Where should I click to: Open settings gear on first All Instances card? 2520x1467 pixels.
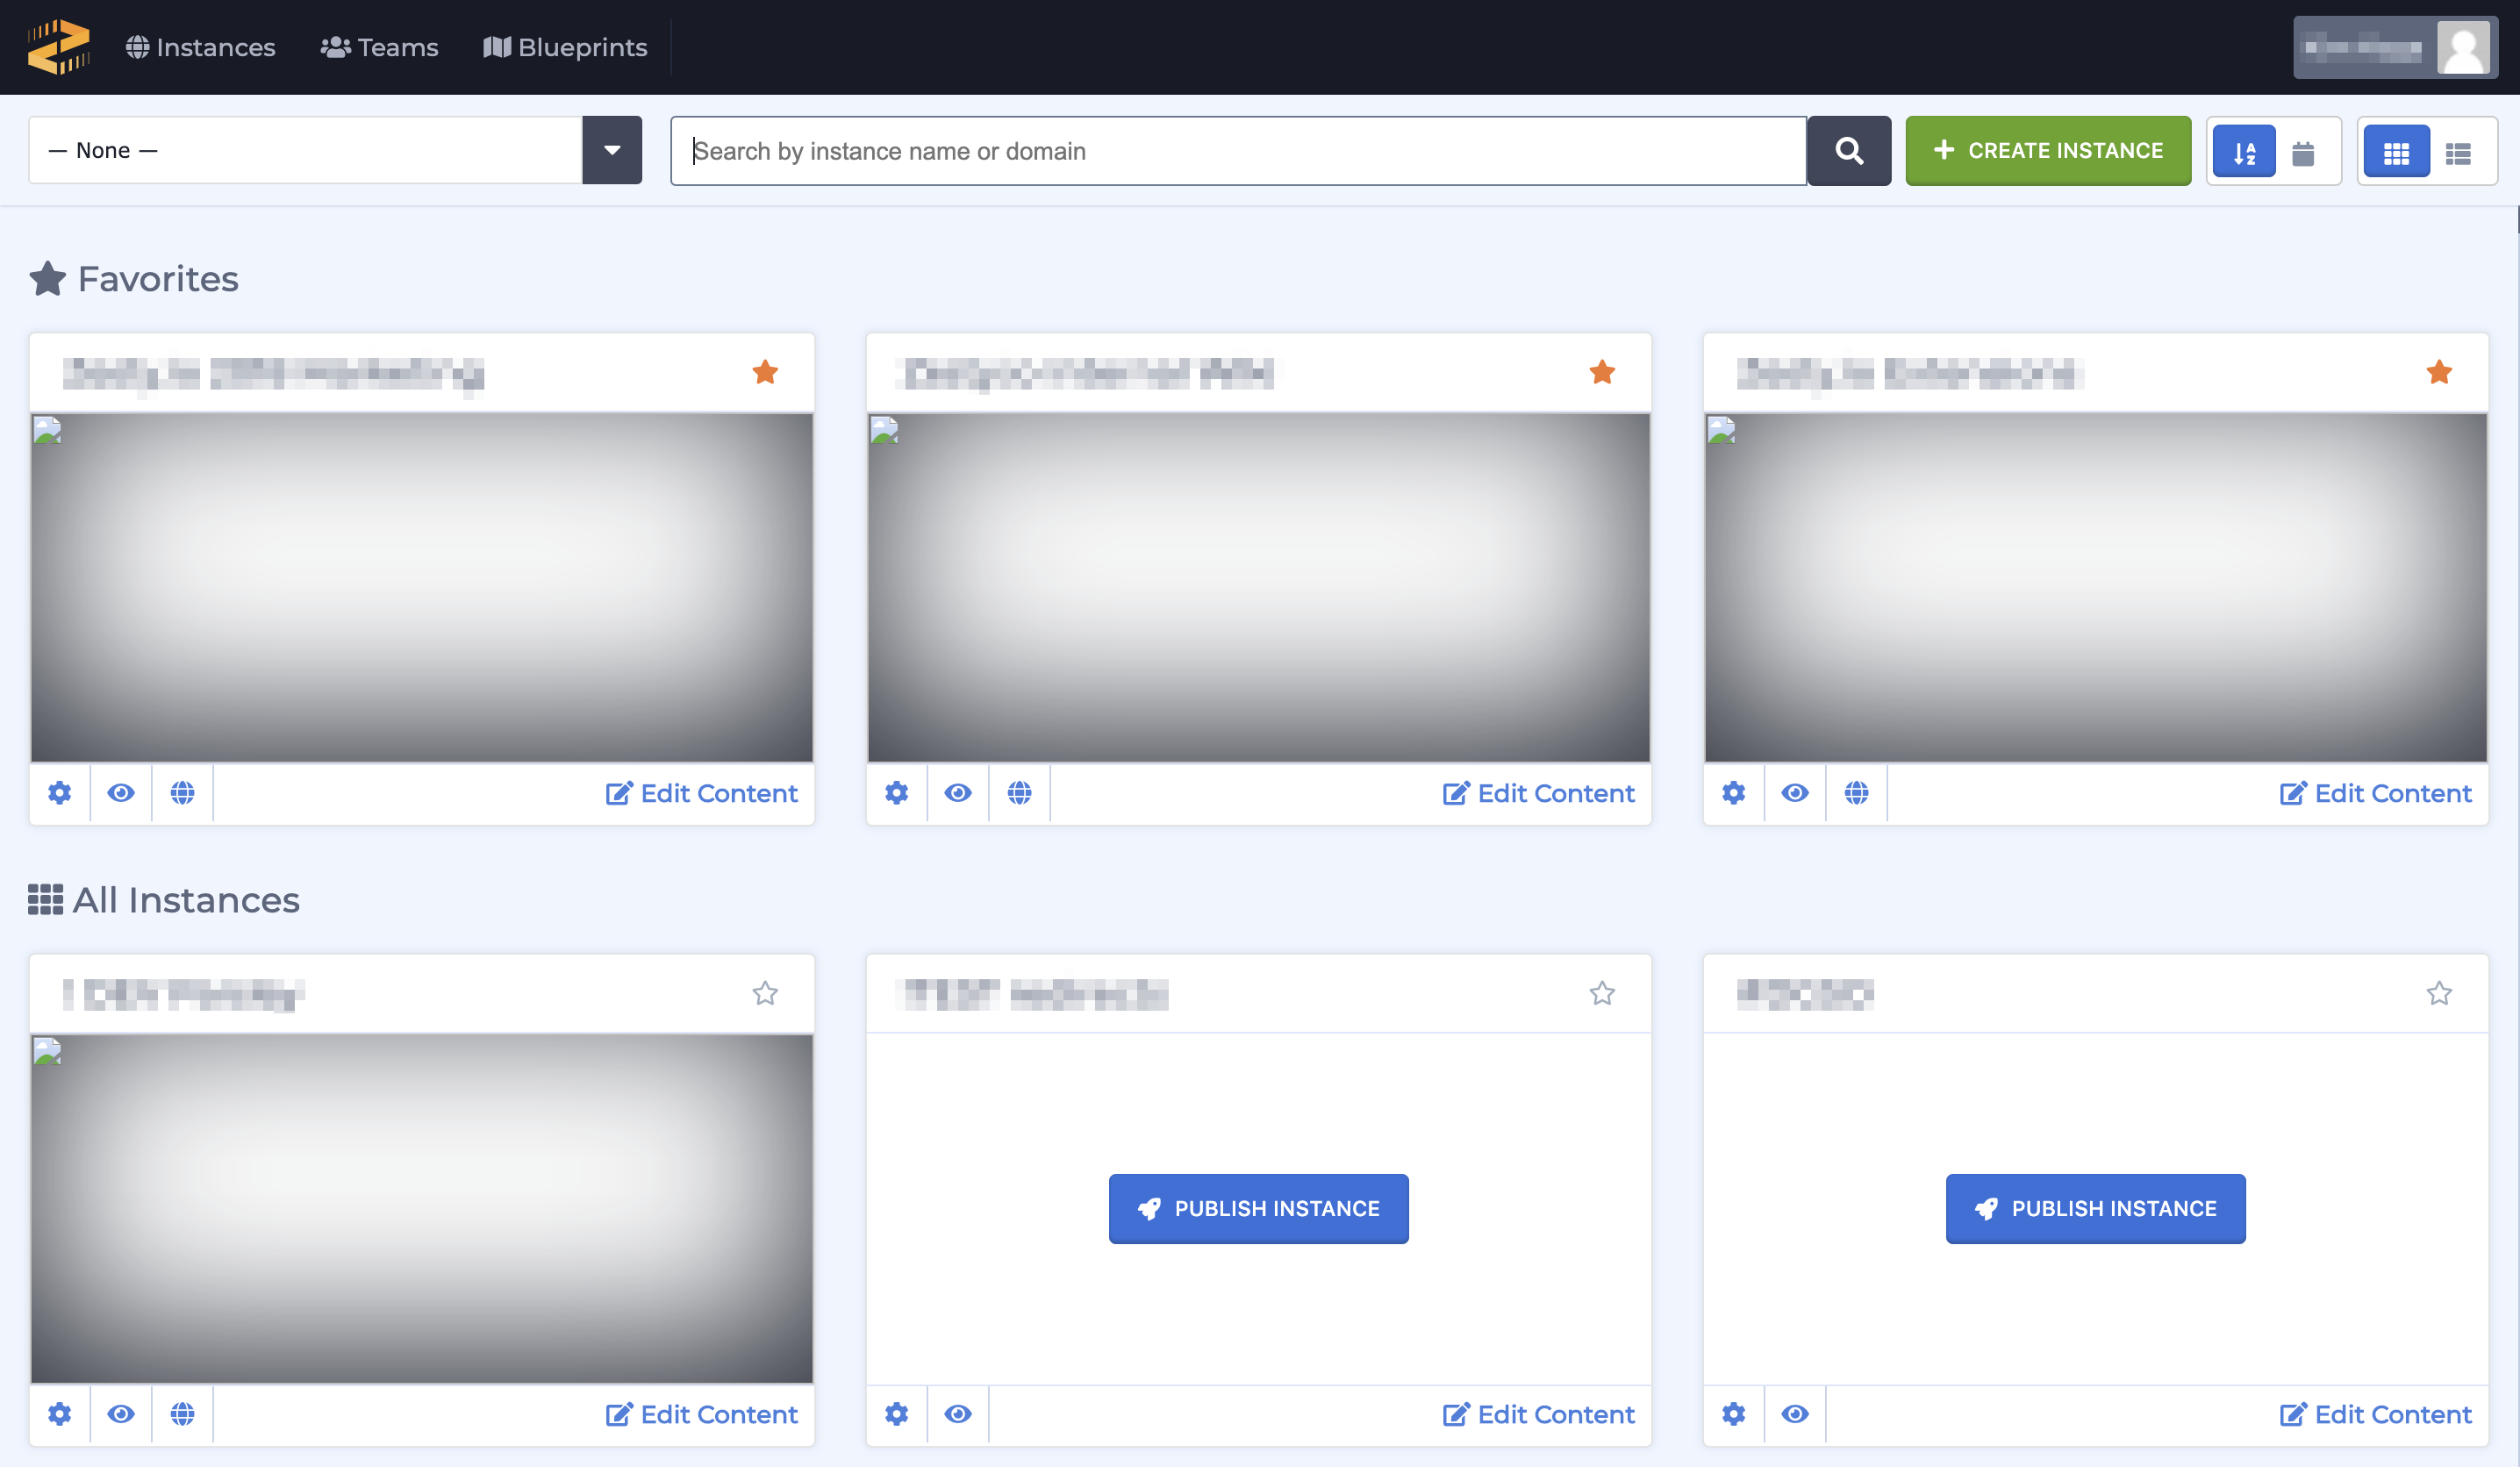pyautogui.click(x=60, y=1414)
